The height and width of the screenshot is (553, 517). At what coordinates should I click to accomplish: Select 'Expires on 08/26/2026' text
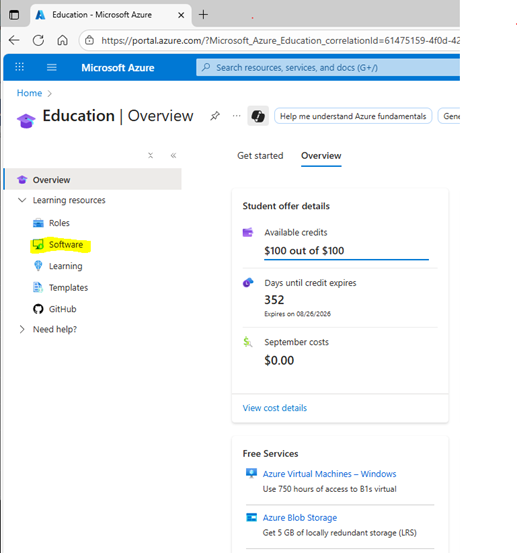pos(298,314)
